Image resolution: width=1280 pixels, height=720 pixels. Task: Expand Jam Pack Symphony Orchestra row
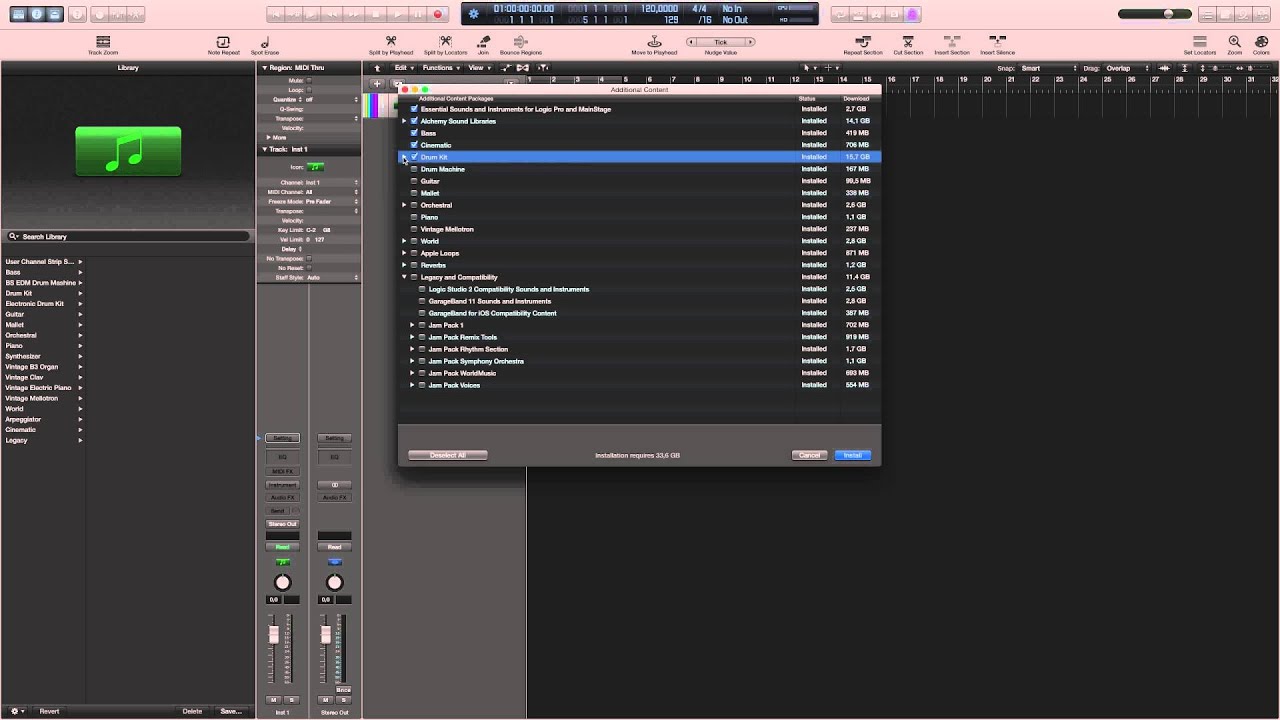(x=412, y=361)
